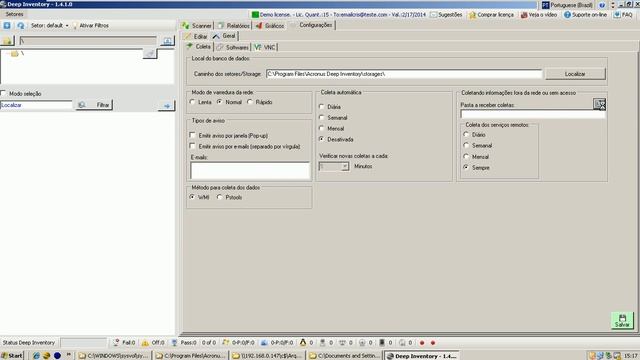
Task: Open the Coleta tab
Action: [198, 47]
